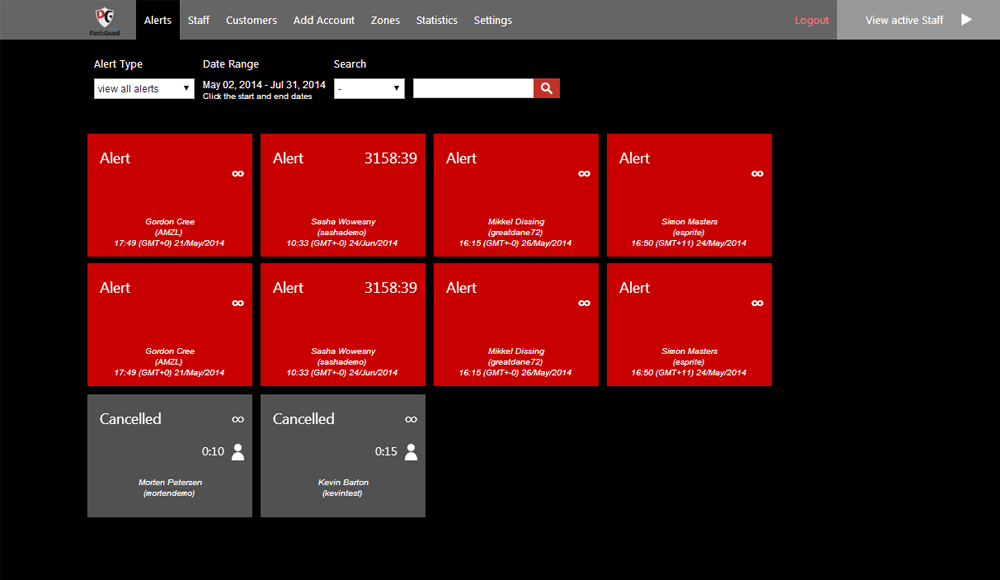The image size is (1000, 580).
Task: Expand the Search filter dropdown
Action: [x=369, y=89]
